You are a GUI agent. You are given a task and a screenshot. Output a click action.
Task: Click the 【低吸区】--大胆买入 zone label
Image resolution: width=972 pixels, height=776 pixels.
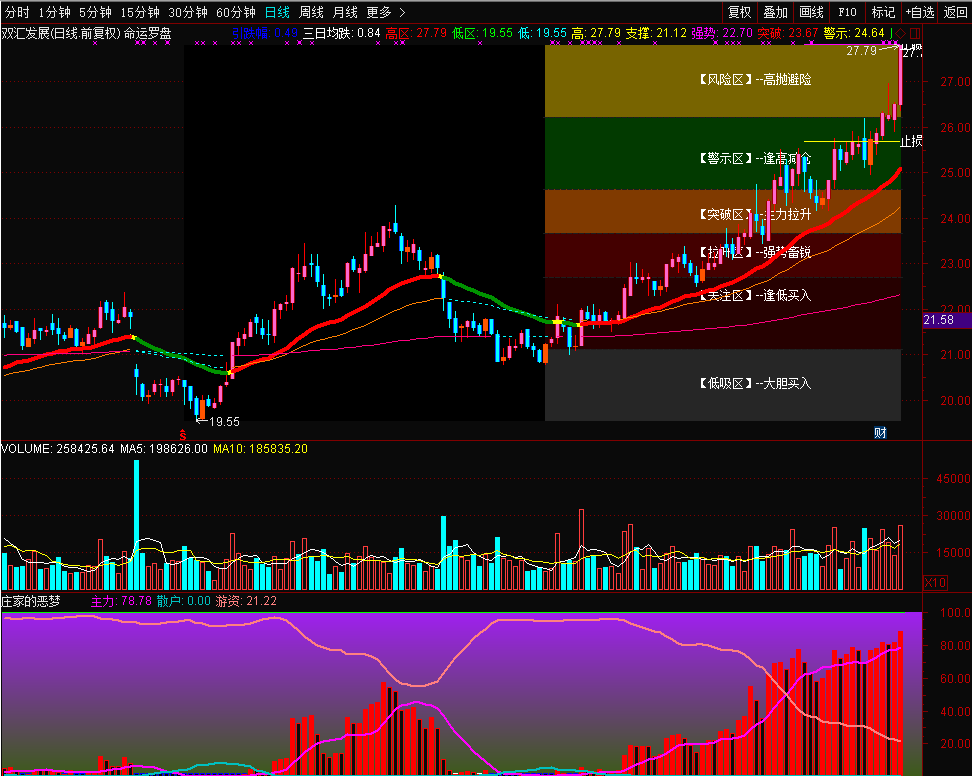tap(755, 384)
